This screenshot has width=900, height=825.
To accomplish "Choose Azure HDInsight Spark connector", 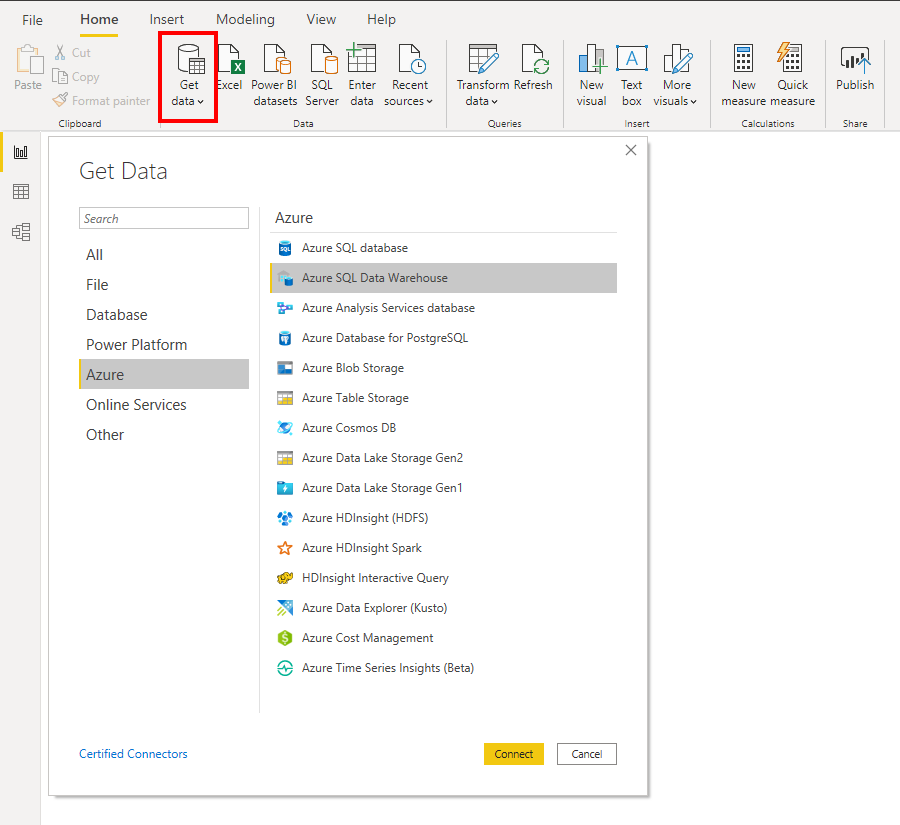I will [443, 548].
